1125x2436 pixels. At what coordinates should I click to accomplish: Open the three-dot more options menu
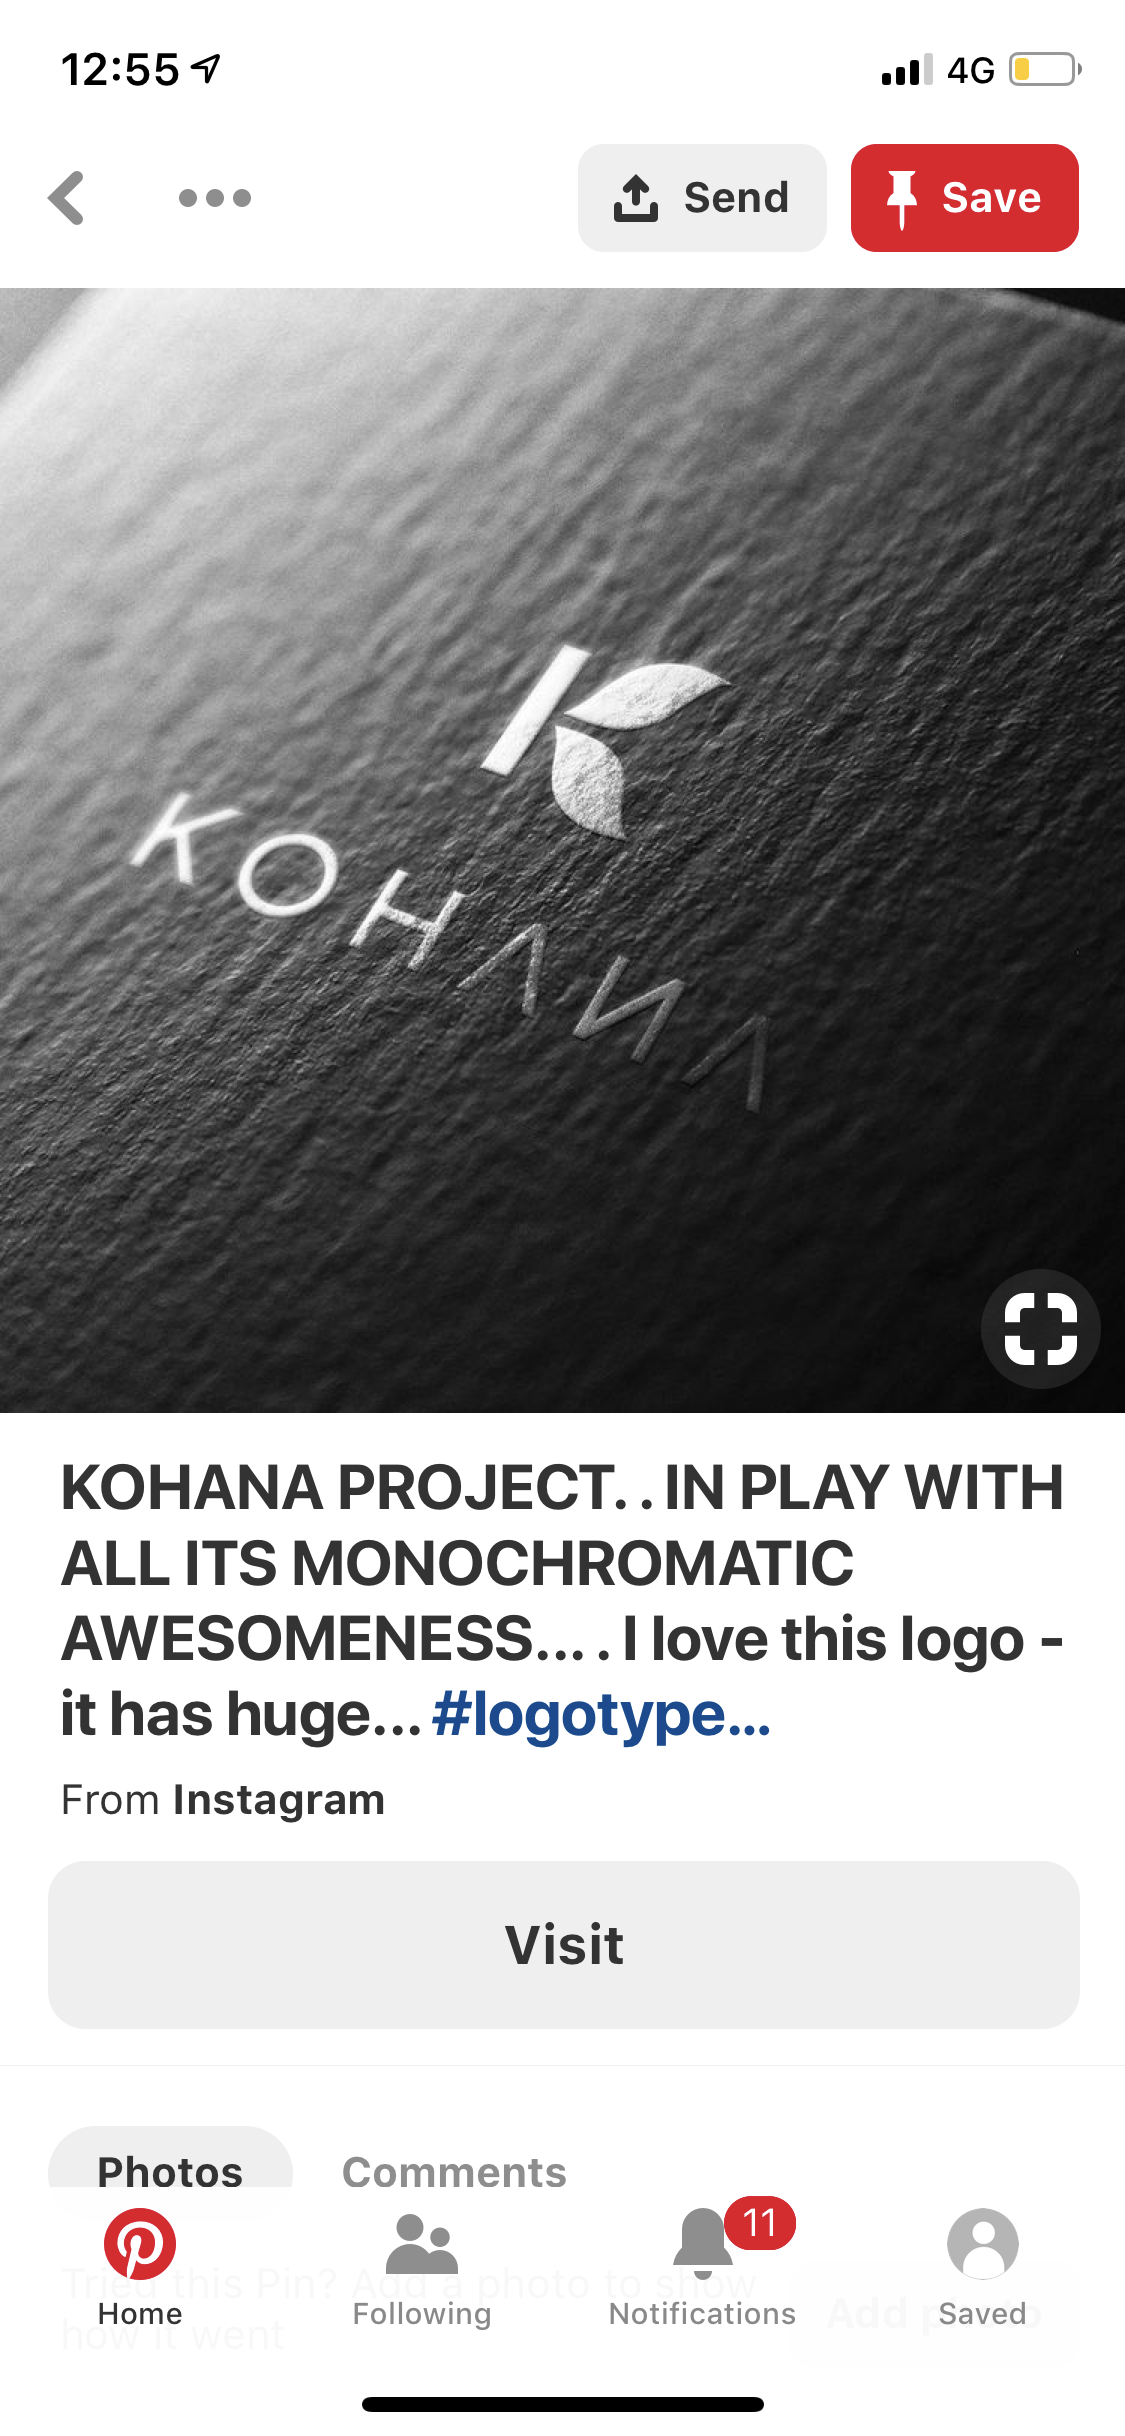[214, 198]
